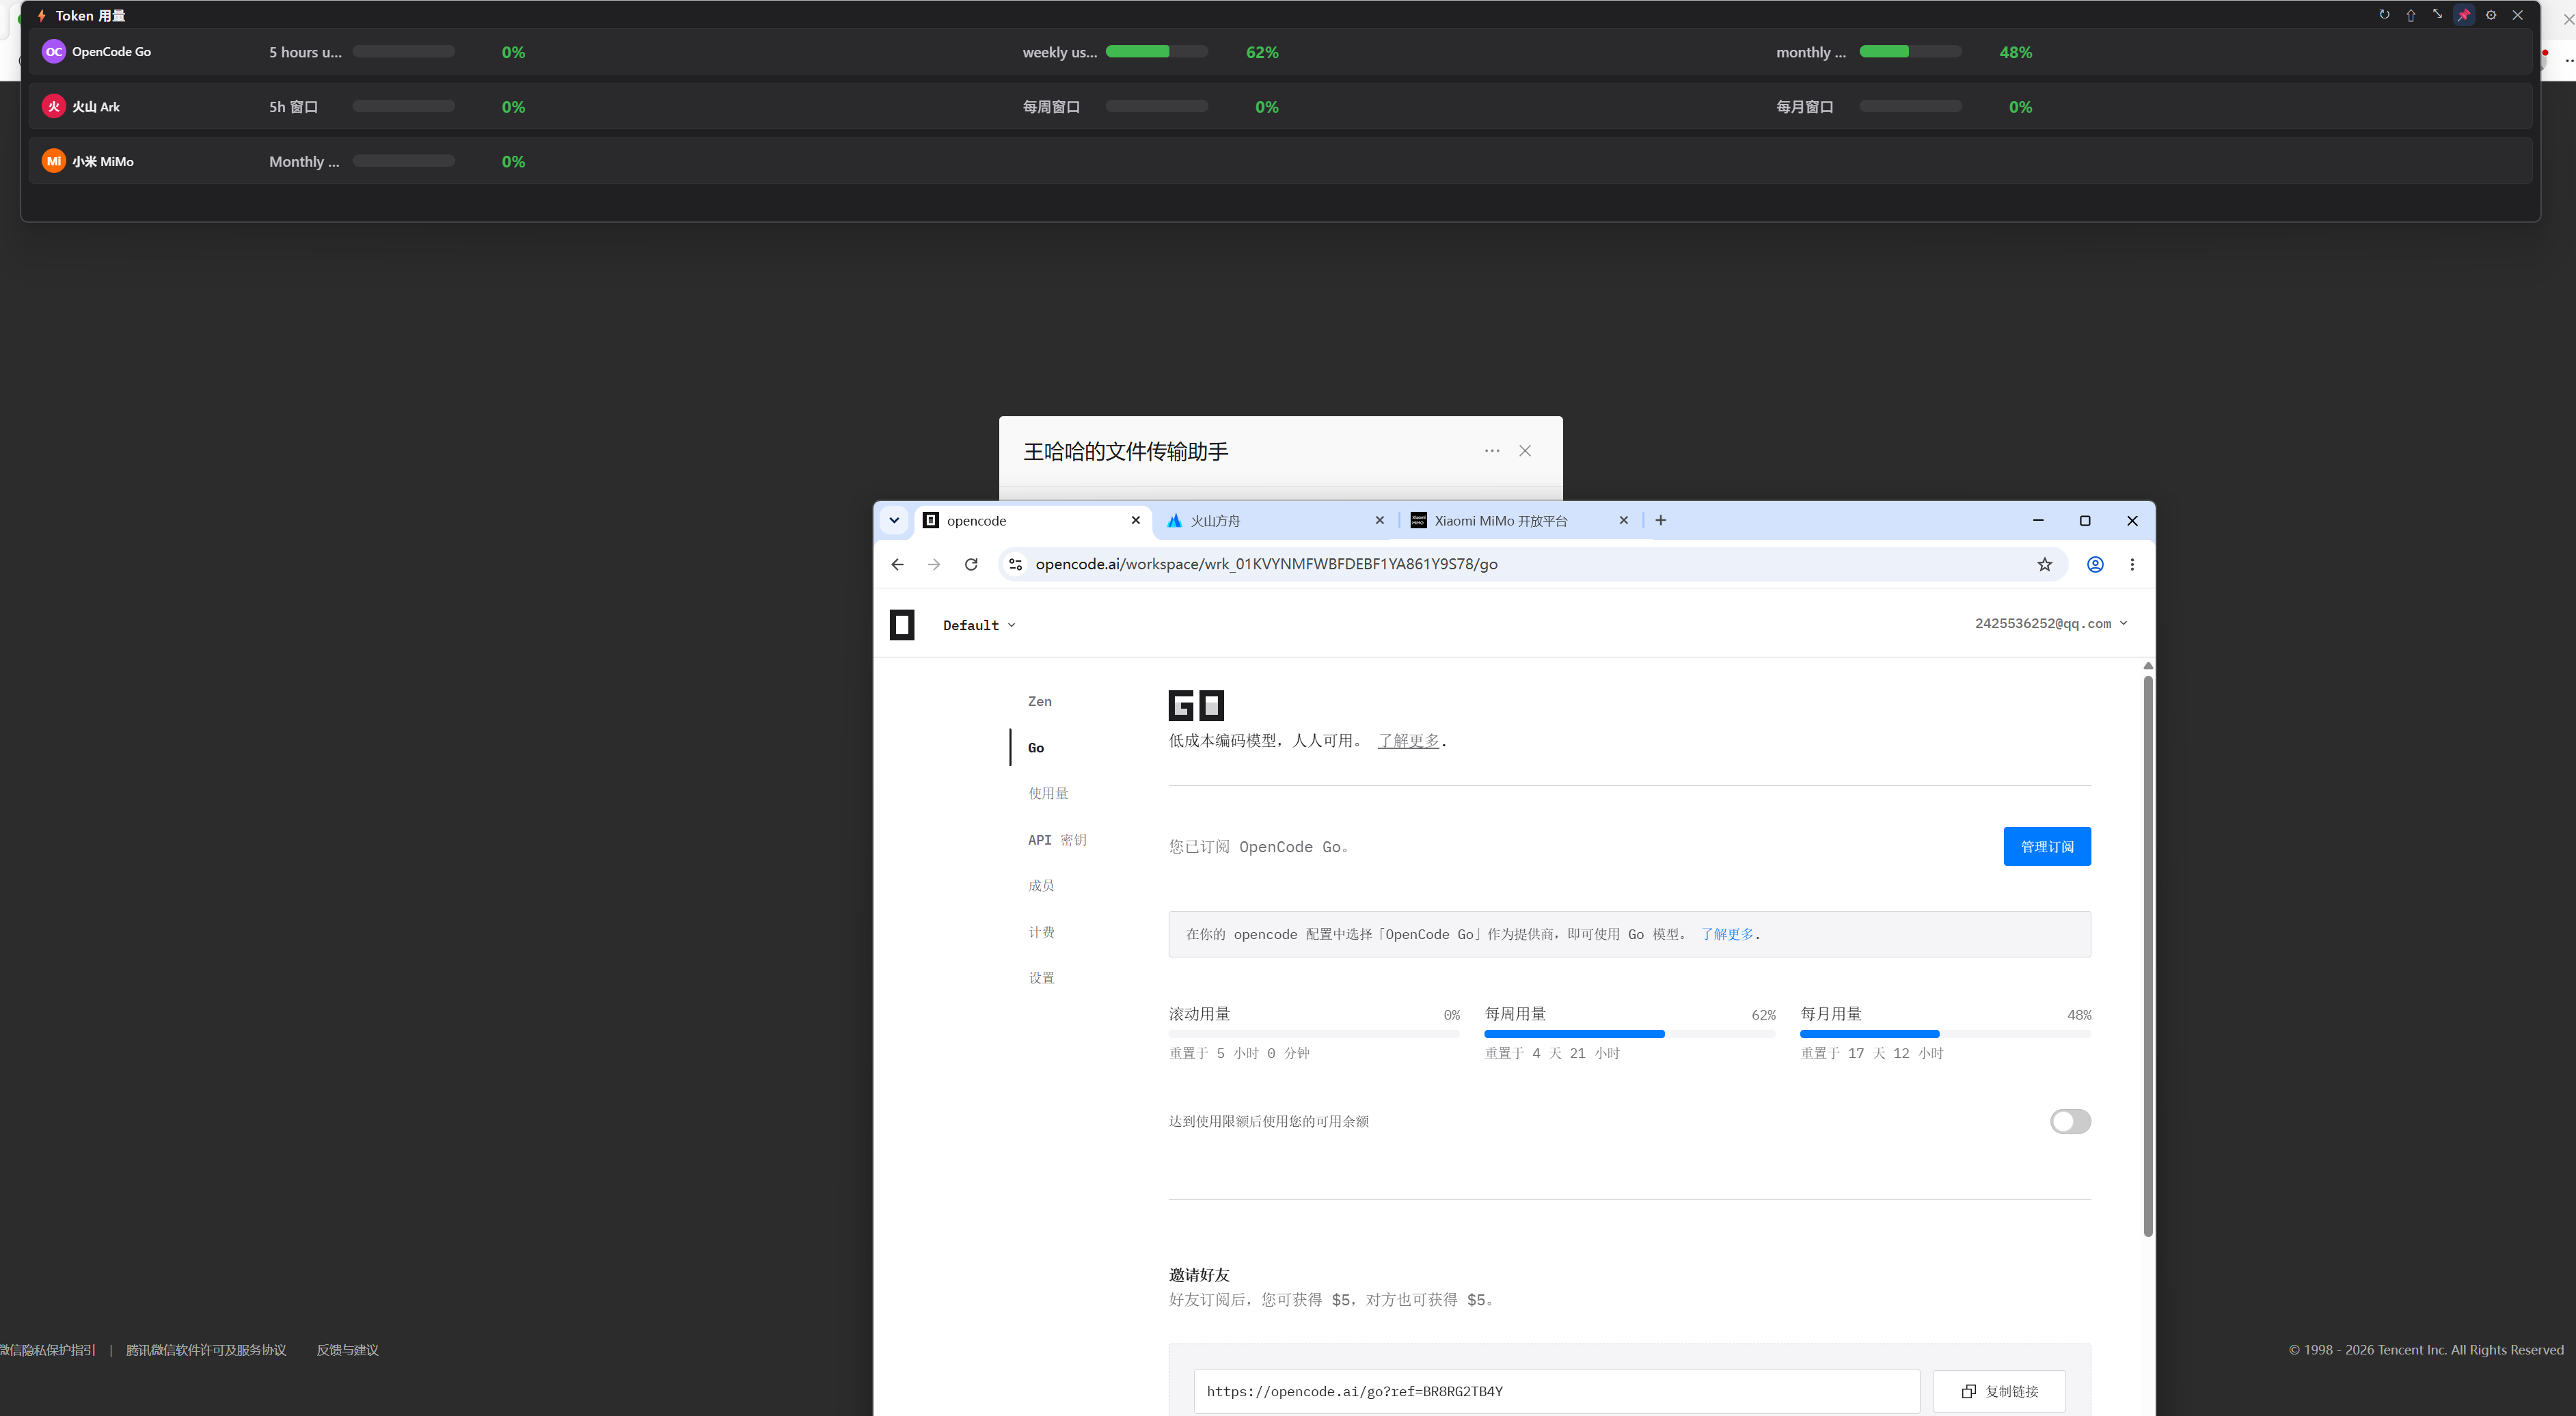Open Token widget settings gear

click(x=2491, y=15)
